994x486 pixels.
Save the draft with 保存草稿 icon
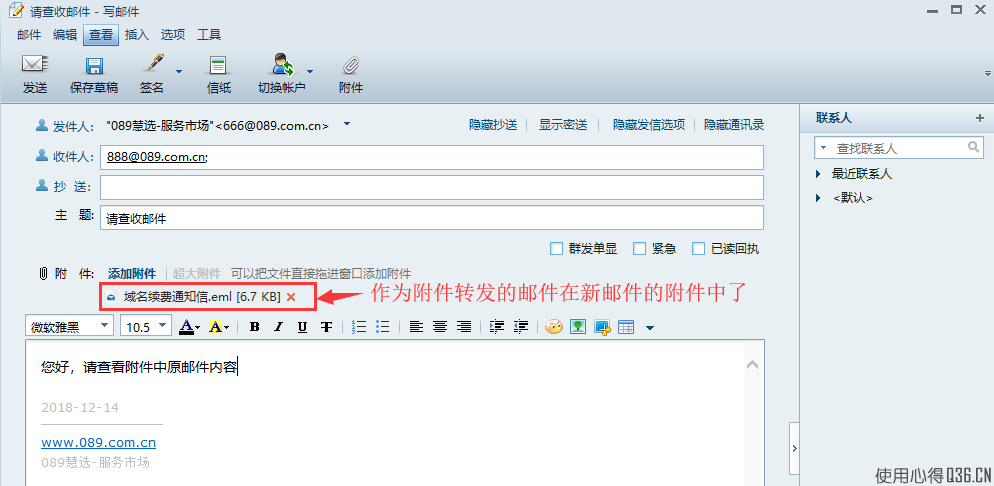94,65
